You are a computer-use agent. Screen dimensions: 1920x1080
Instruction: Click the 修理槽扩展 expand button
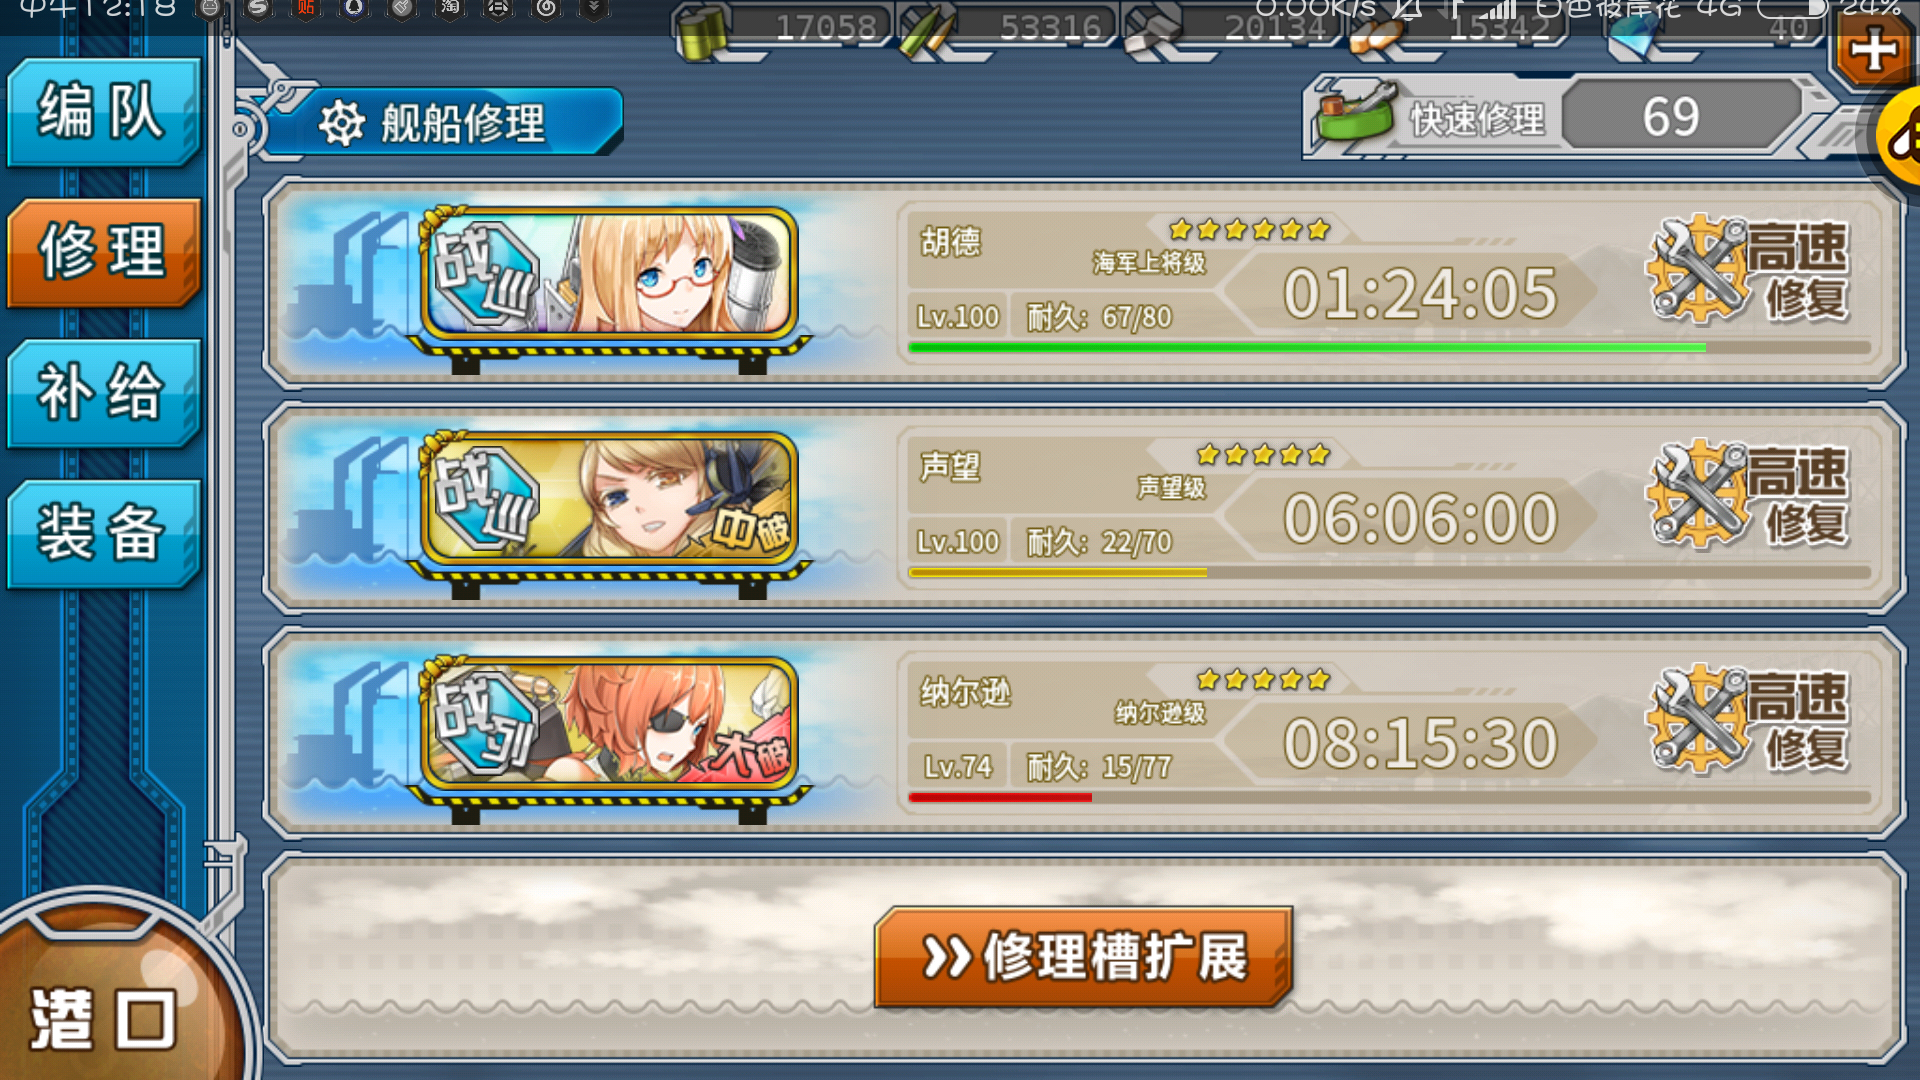pyautogui.click(x=1084, y=956)
